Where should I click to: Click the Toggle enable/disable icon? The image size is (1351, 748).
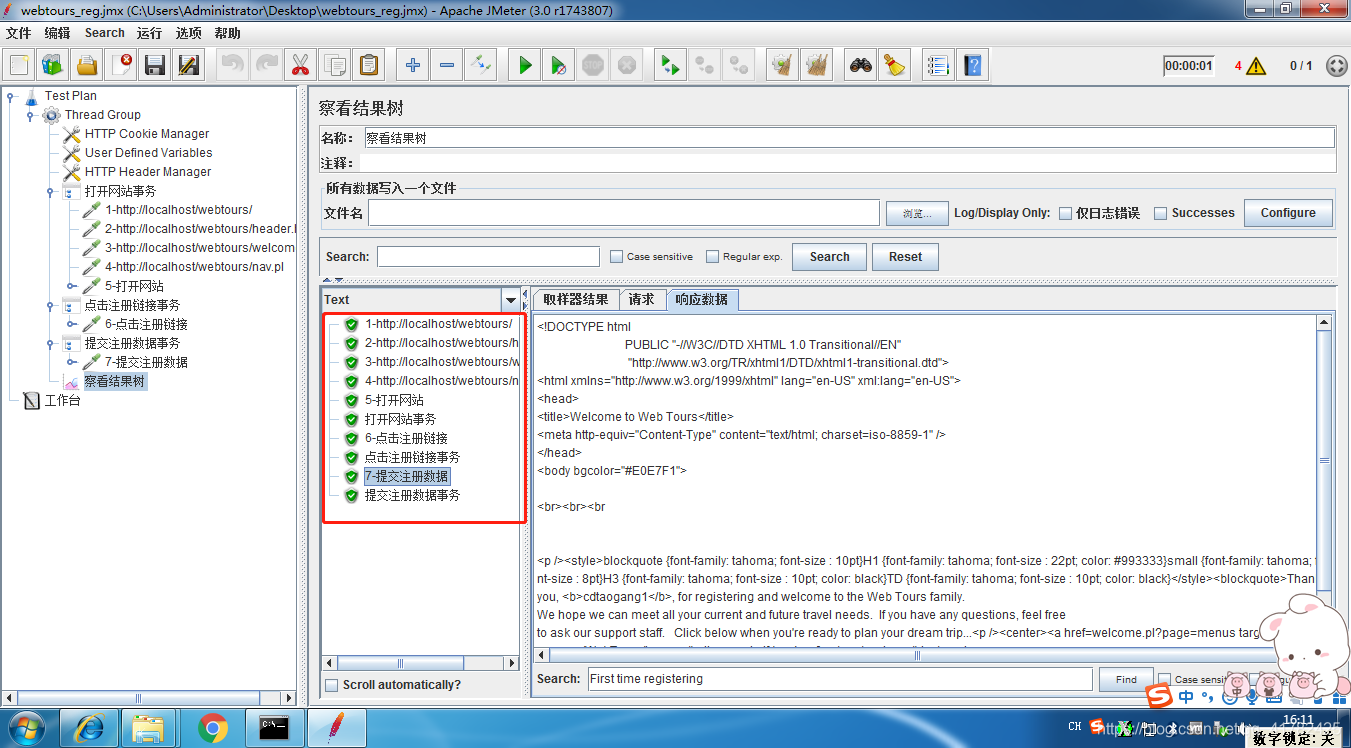[481, 66]
